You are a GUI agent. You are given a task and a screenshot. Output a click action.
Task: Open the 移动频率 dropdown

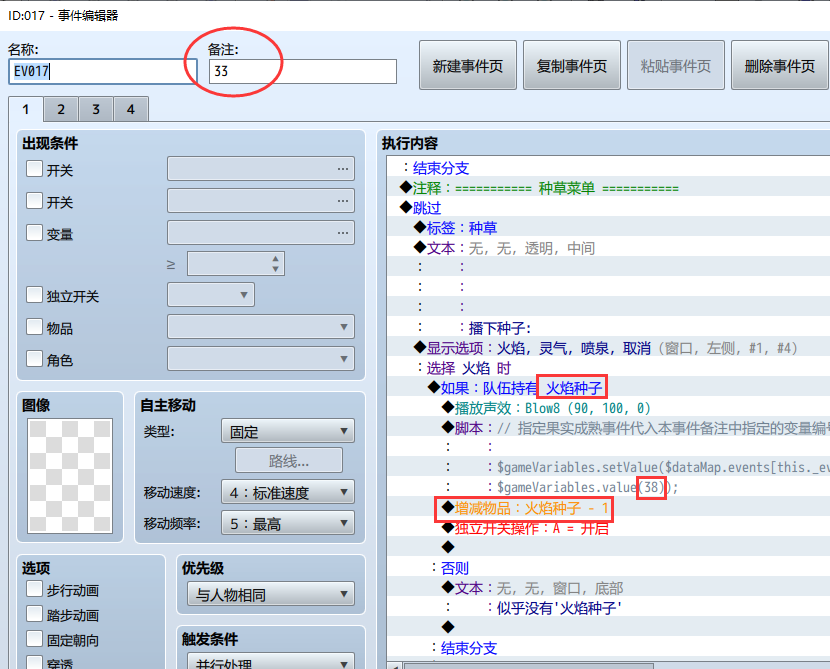pyautogui.click(x=288, y=523)
